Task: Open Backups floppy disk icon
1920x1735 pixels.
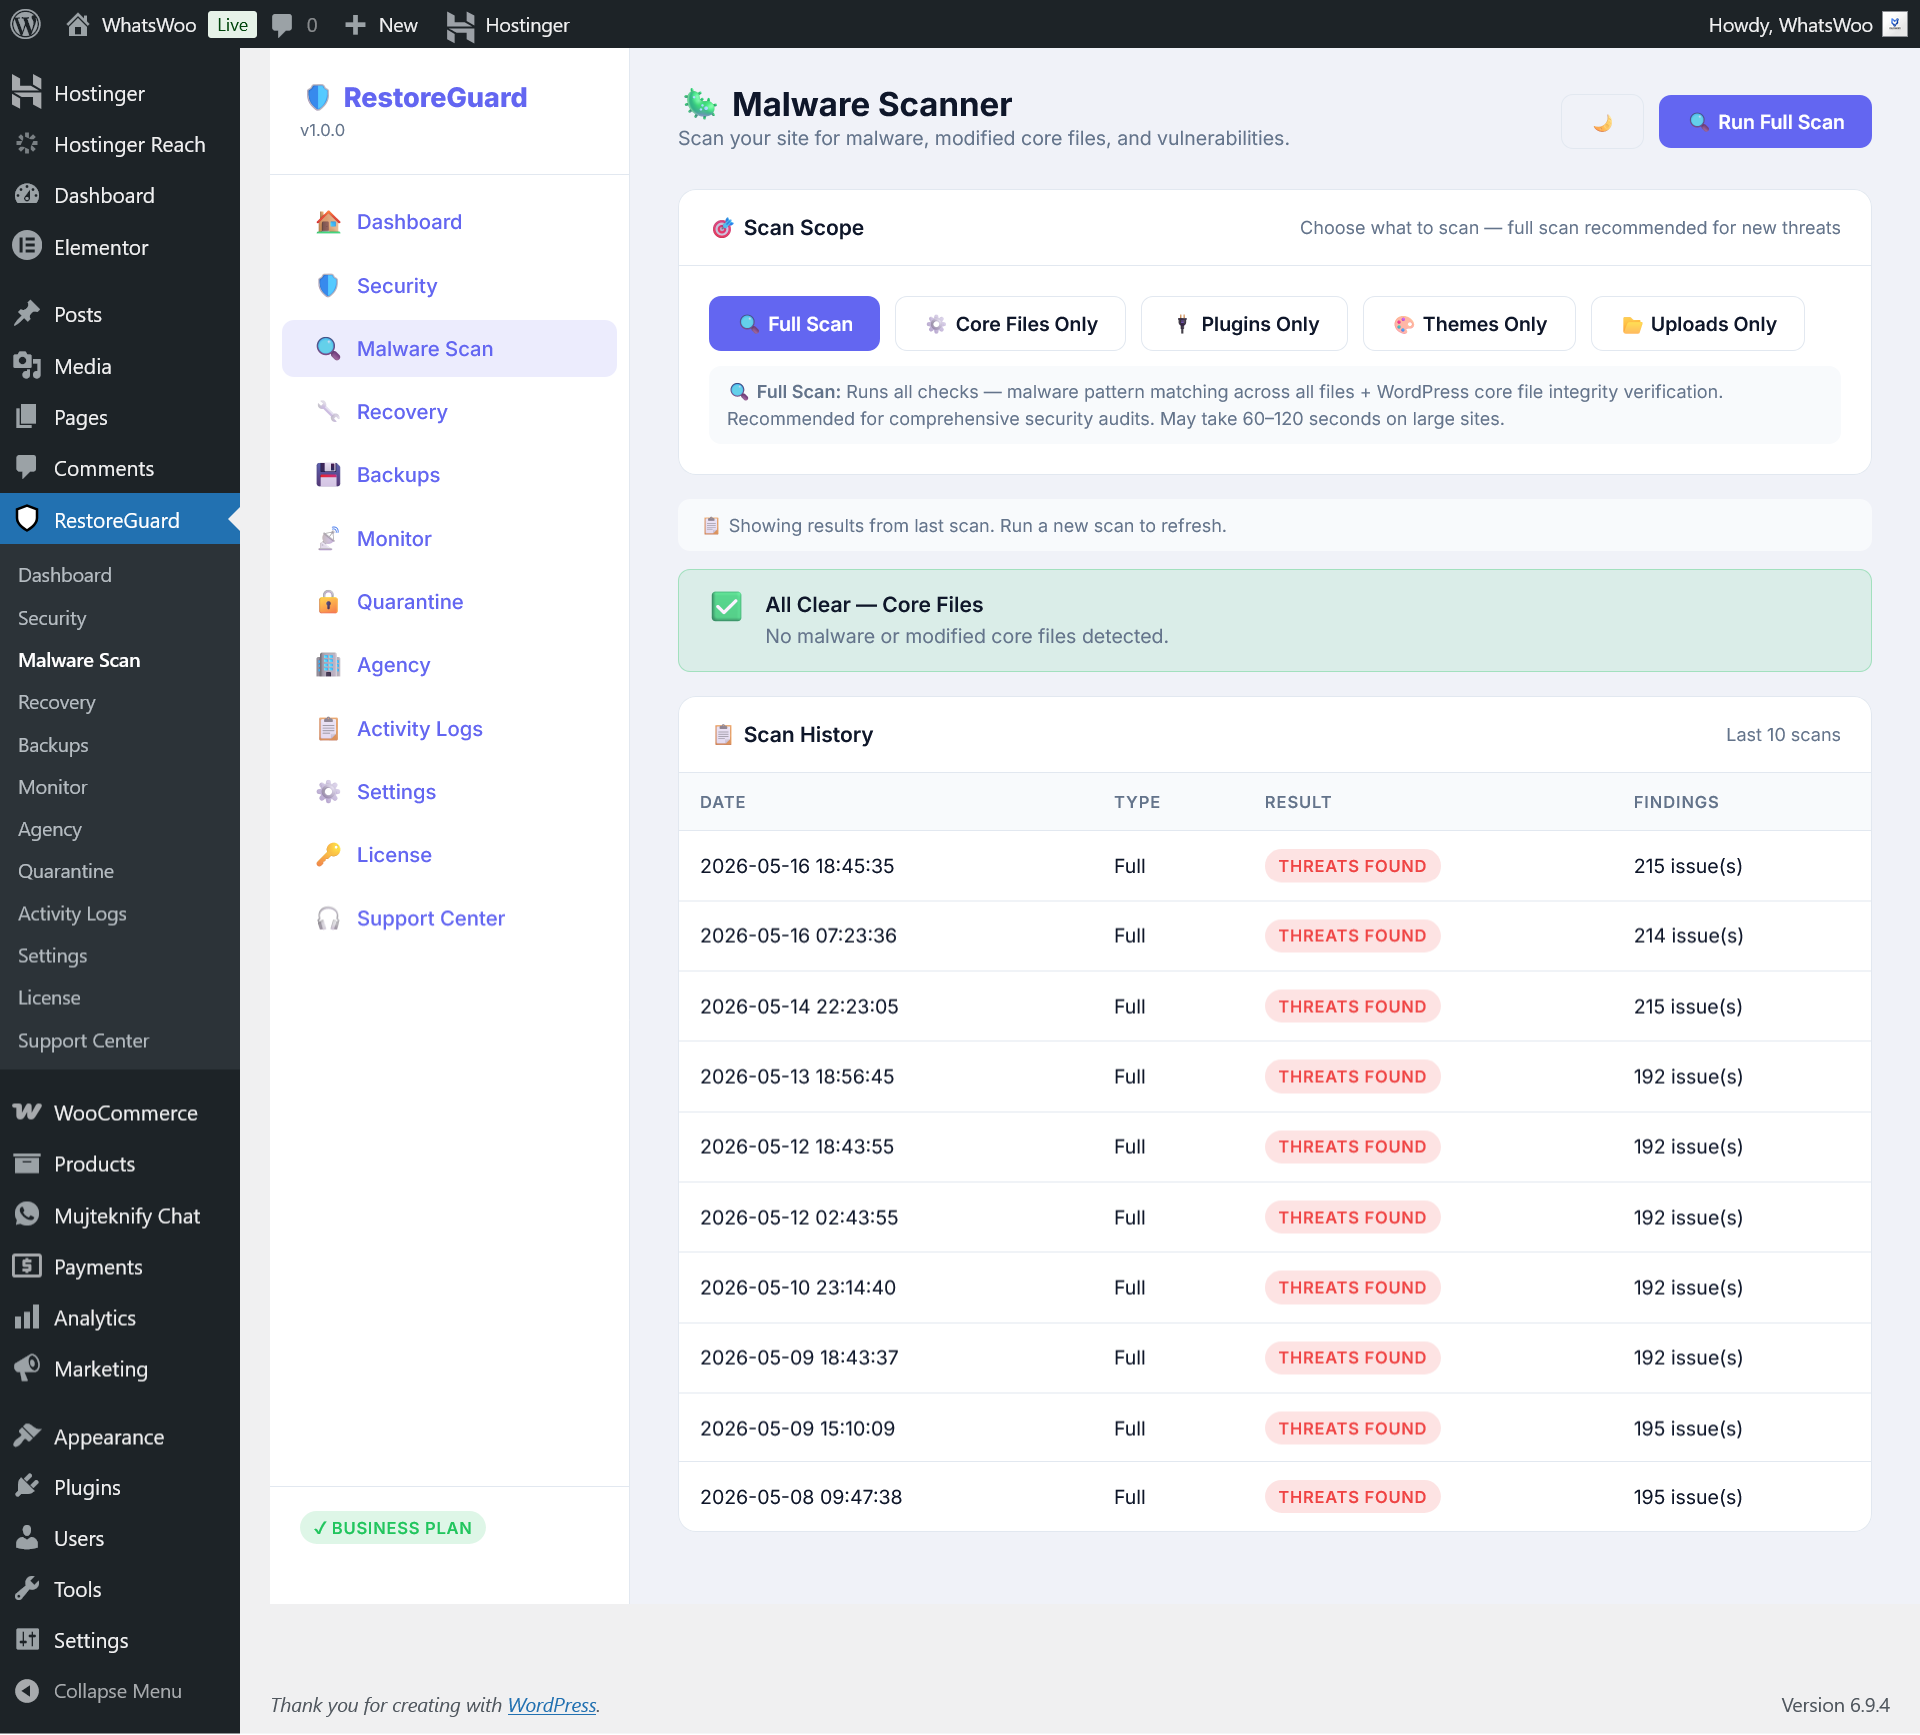Action: tap(328, 475)
